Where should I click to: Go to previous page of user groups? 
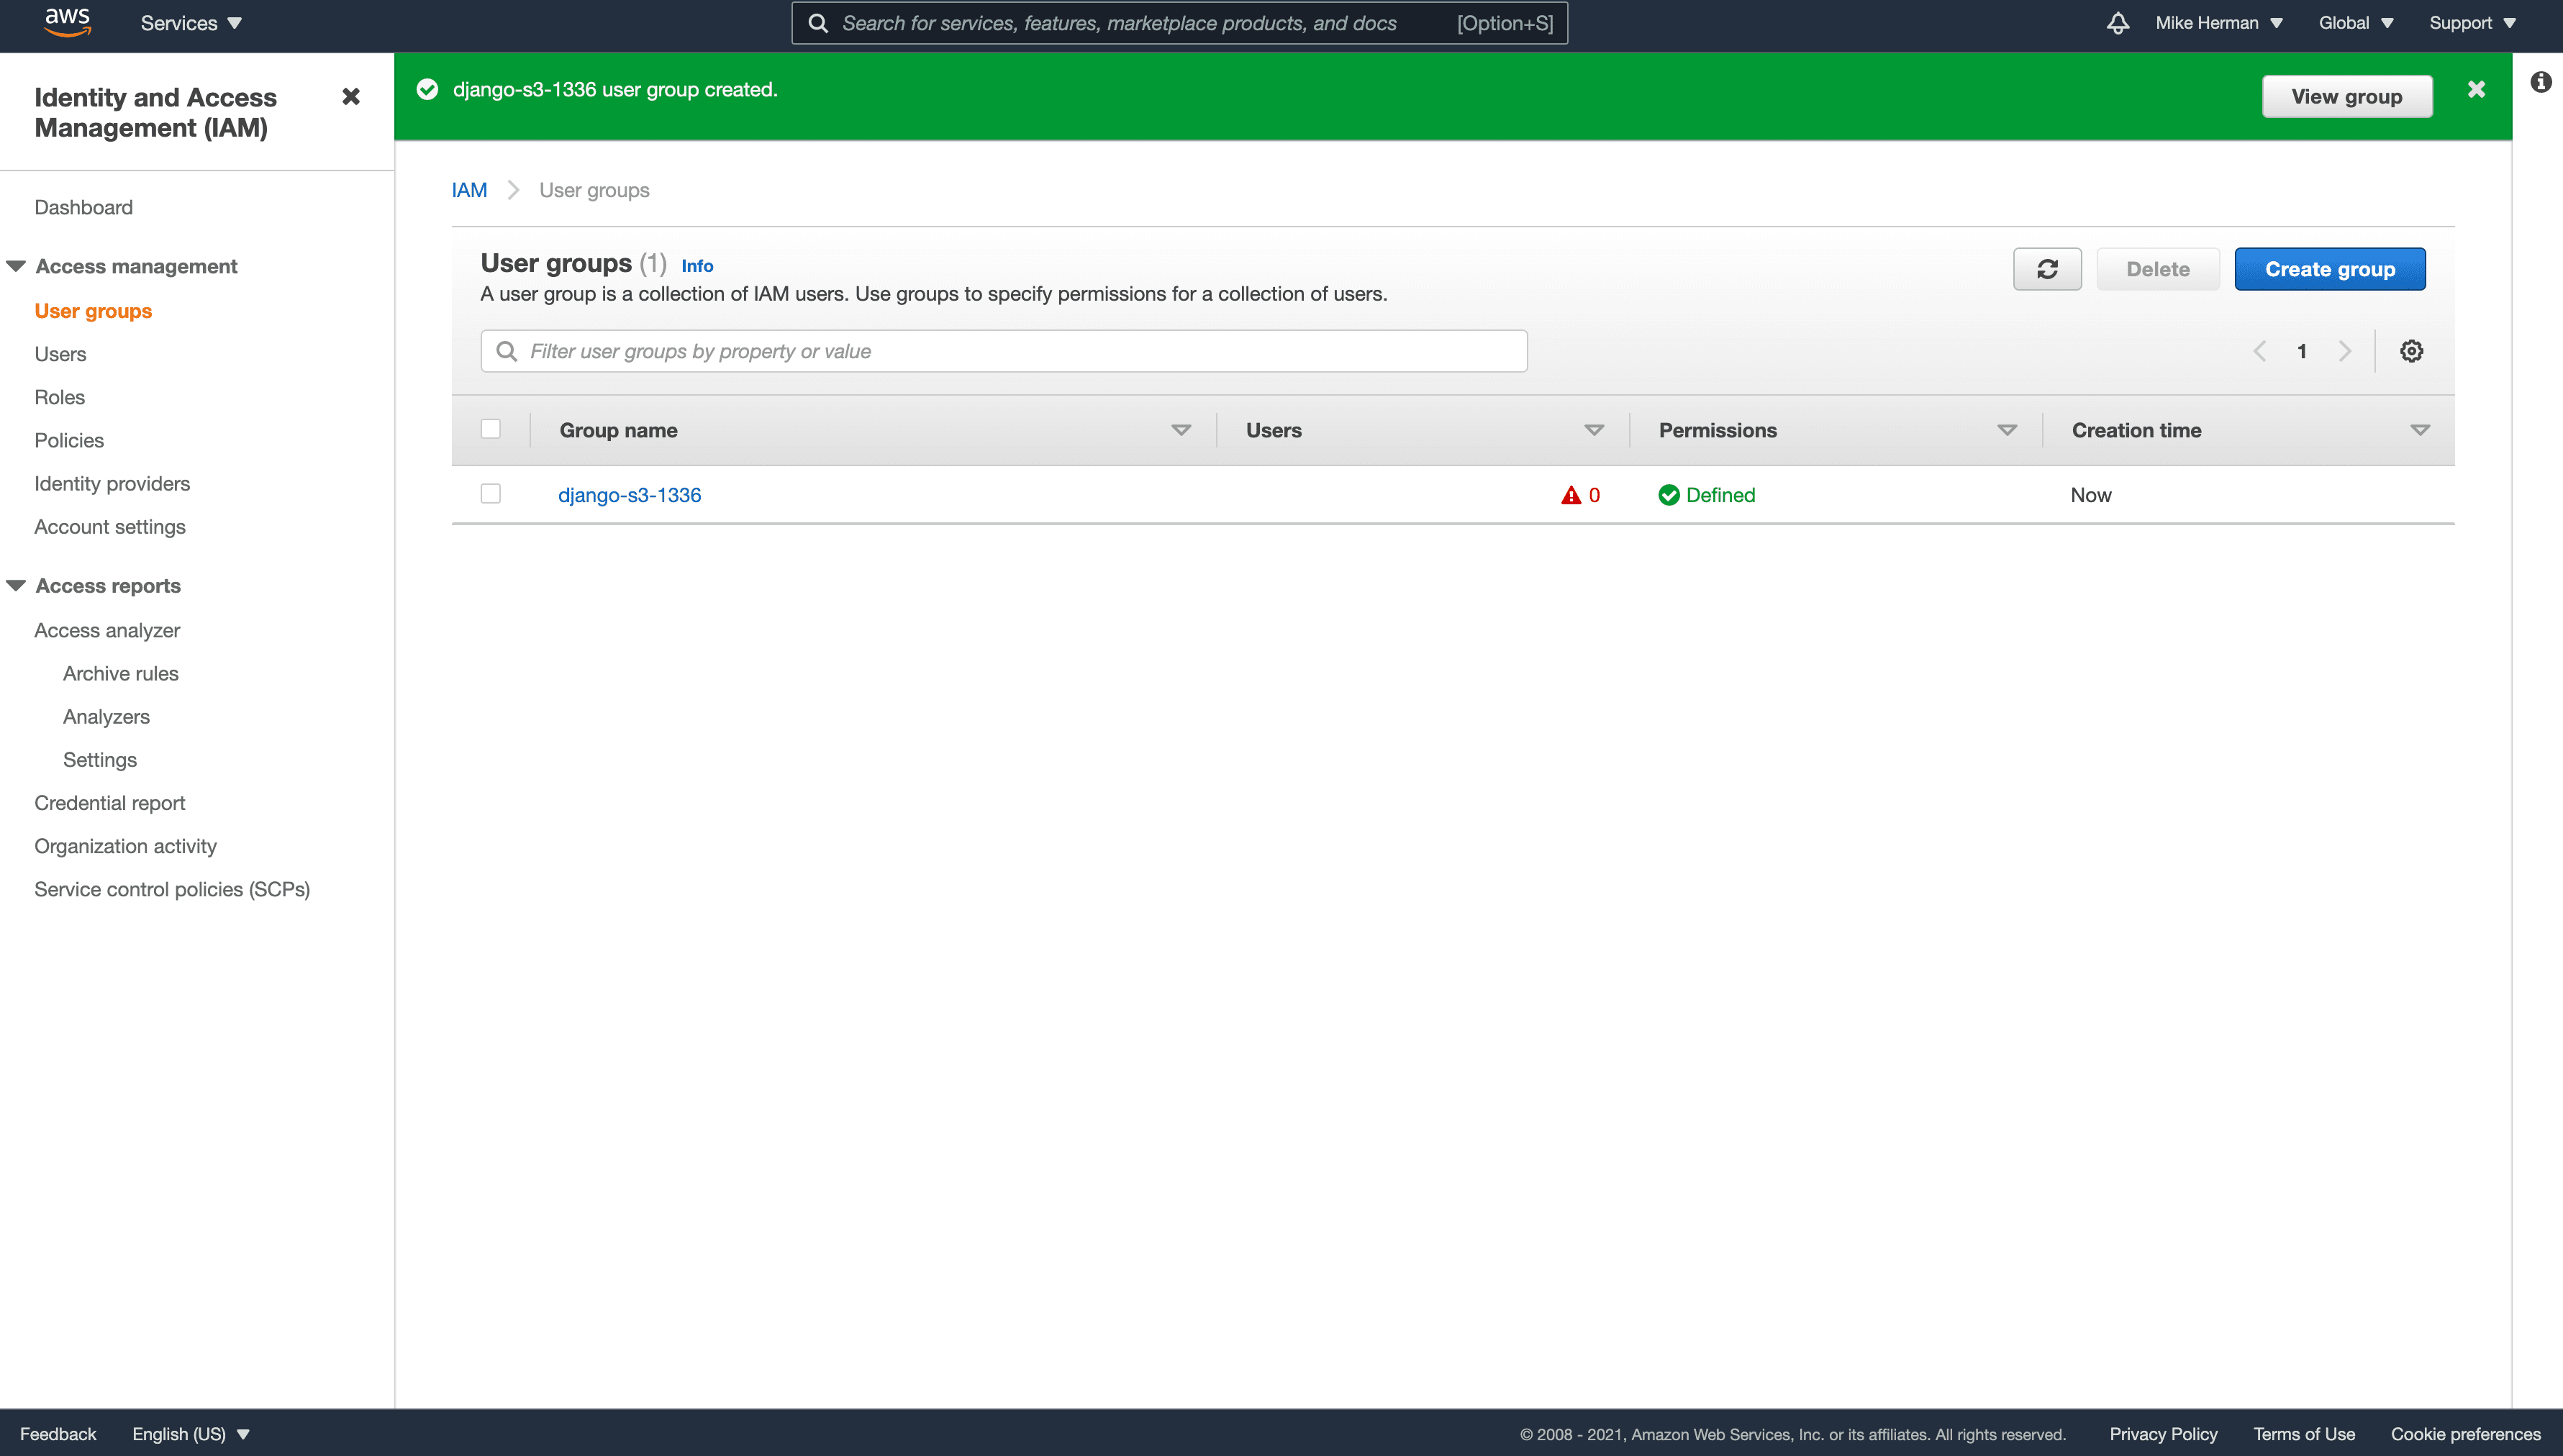[2259, 351]
